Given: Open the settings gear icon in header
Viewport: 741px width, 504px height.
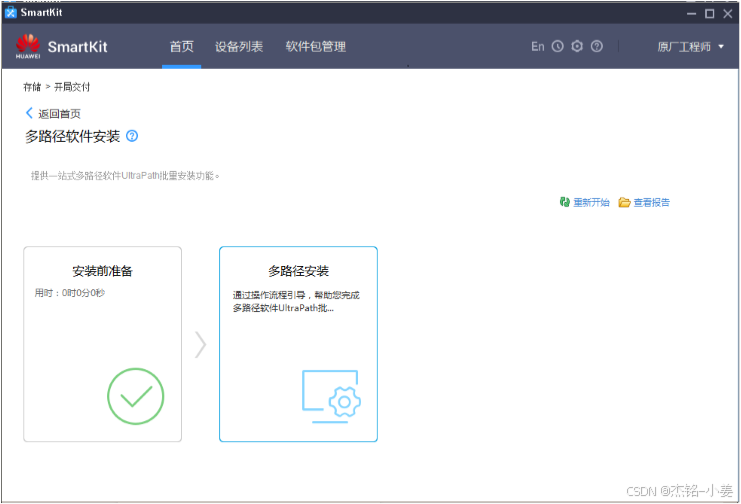Looking at the screenshot, I should [x=577, y=46].
